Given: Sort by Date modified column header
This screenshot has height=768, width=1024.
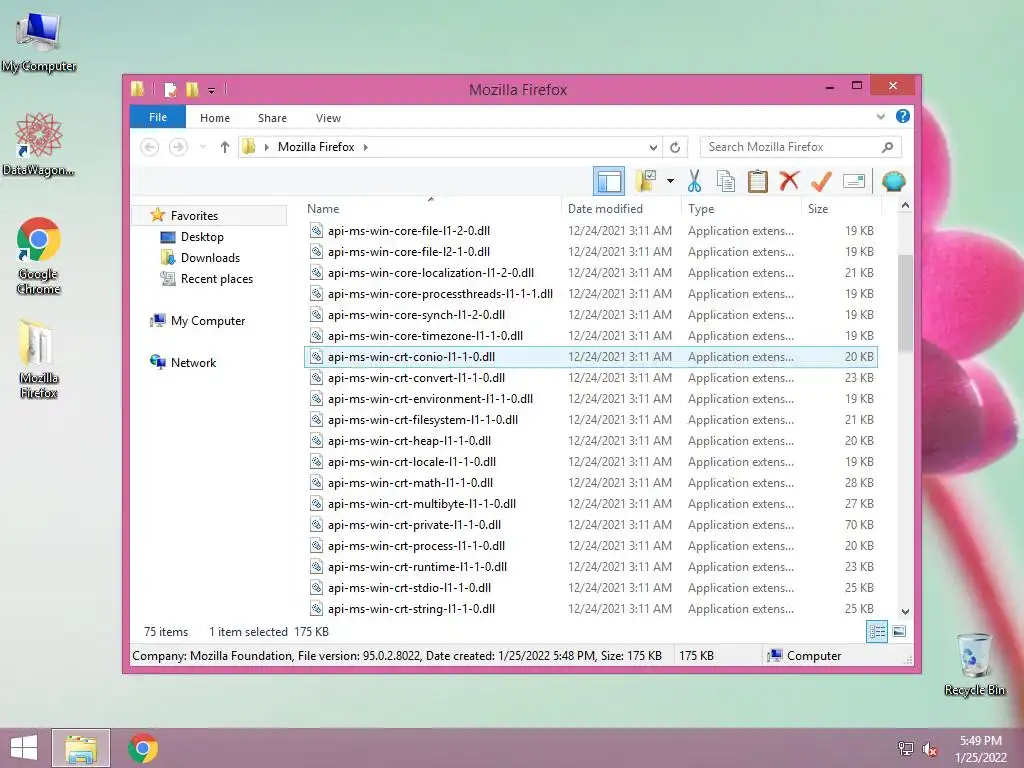Looking at the screenshot, I should coord(605,208).
